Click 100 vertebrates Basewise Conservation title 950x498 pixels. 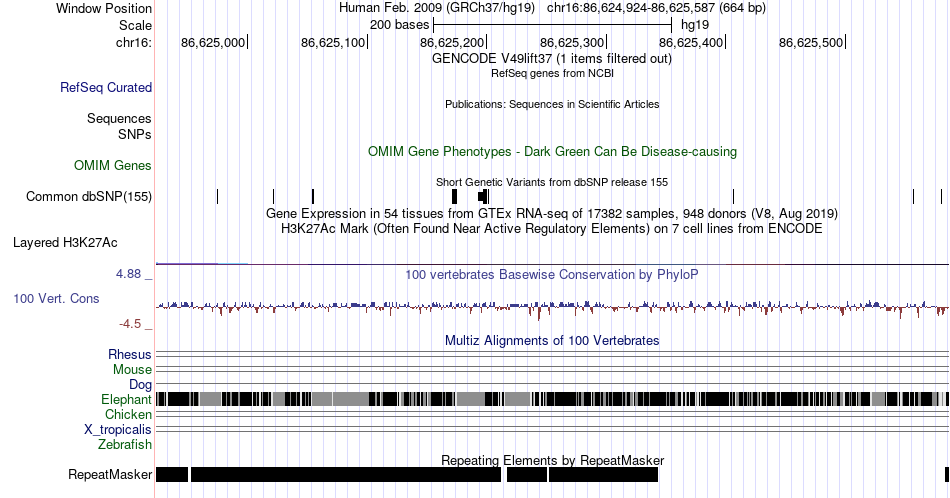(x=552, y=274)
